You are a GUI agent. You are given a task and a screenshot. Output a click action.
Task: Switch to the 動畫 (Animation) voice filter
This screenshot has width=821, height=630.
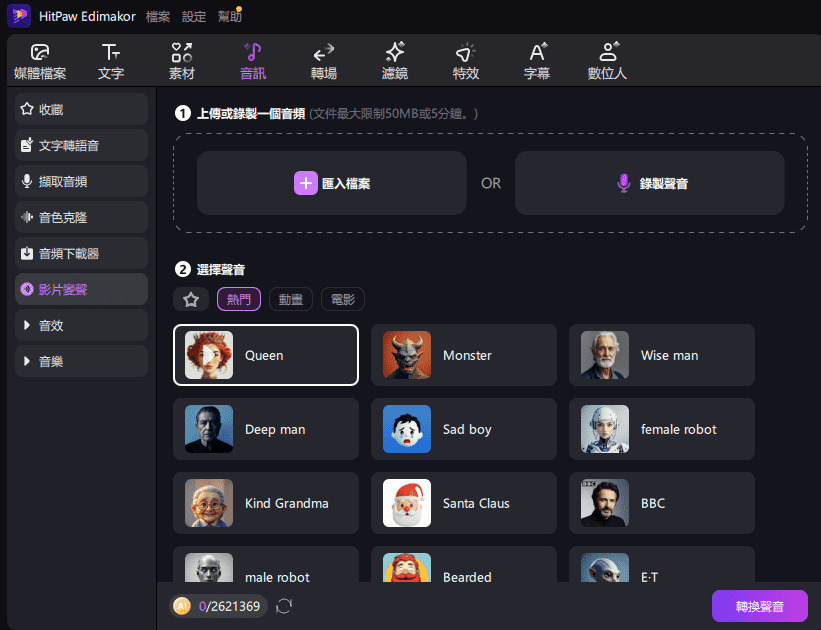coord(290,298)
